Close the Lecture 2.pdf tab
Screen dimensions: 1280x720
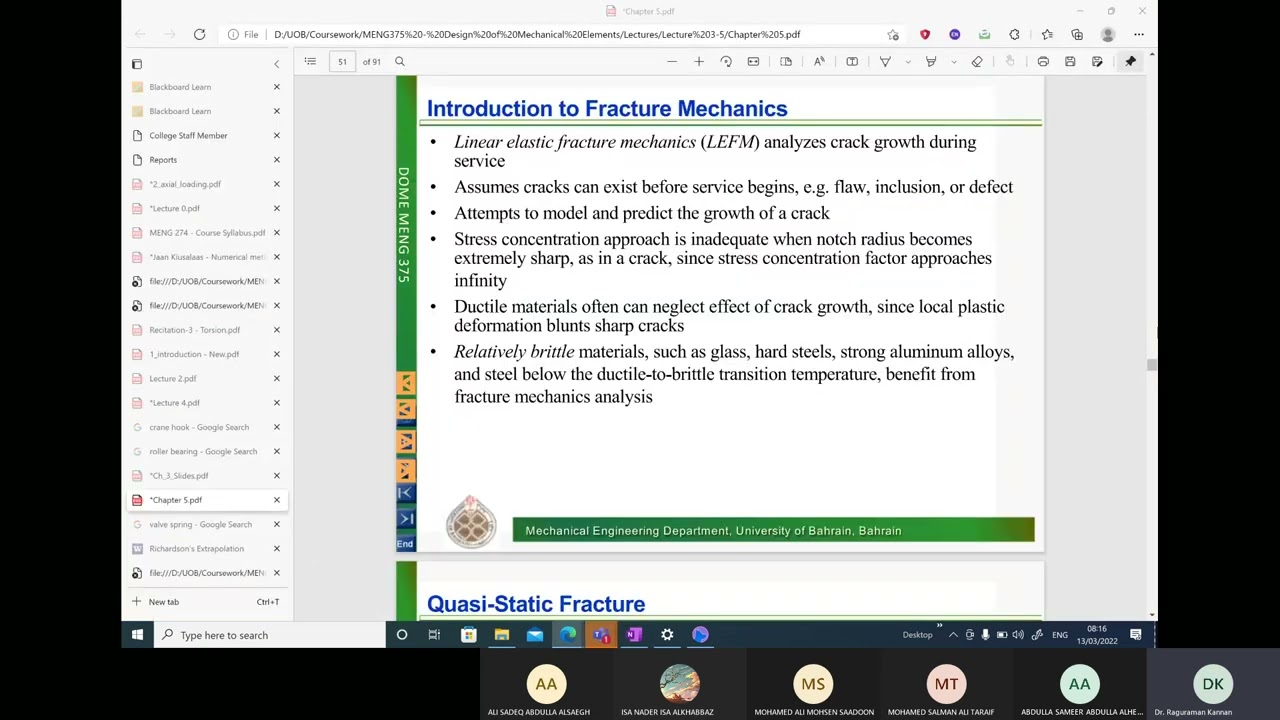click(277, 378)
